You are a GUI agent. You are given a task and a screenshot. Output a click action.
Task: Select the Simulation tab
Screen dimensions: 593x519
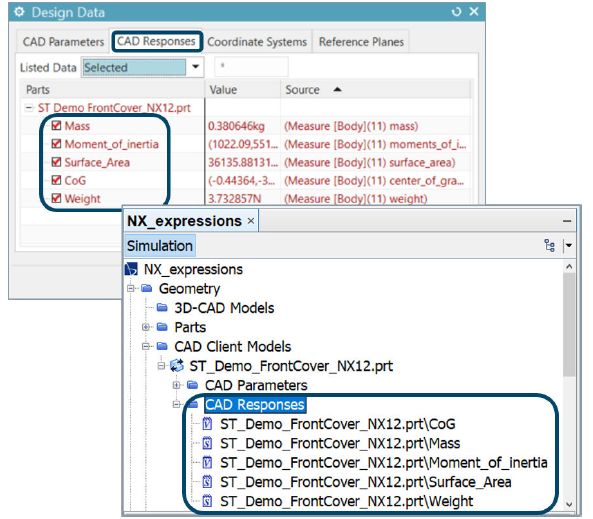click(160, 246)
